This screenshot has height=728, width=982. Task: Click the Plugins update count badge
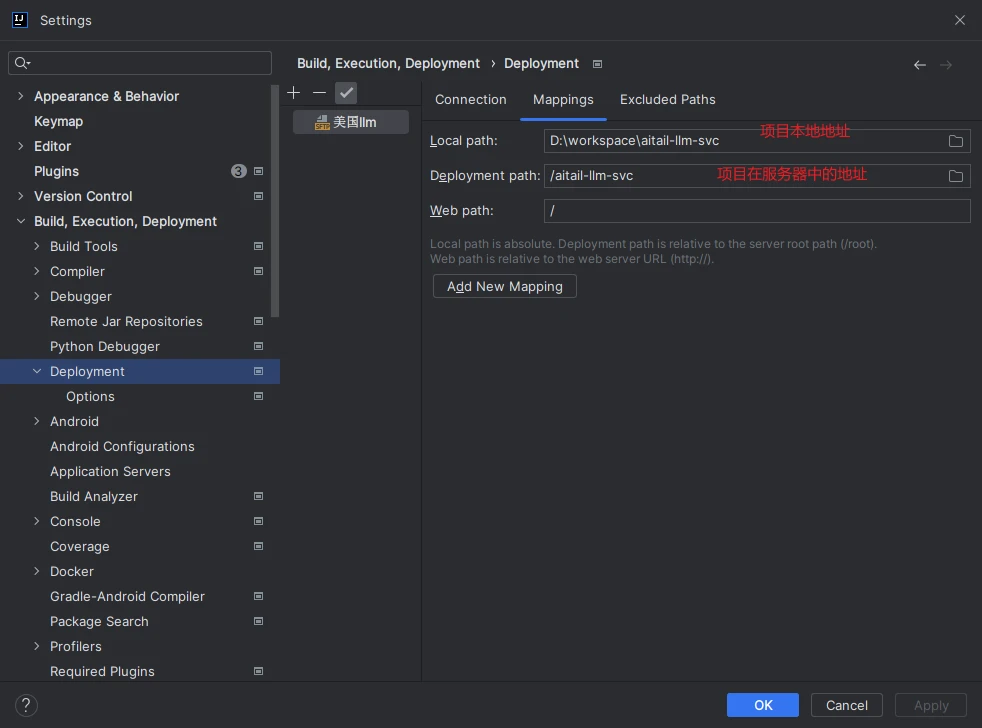pyautogui.click(x=239, y=171)
